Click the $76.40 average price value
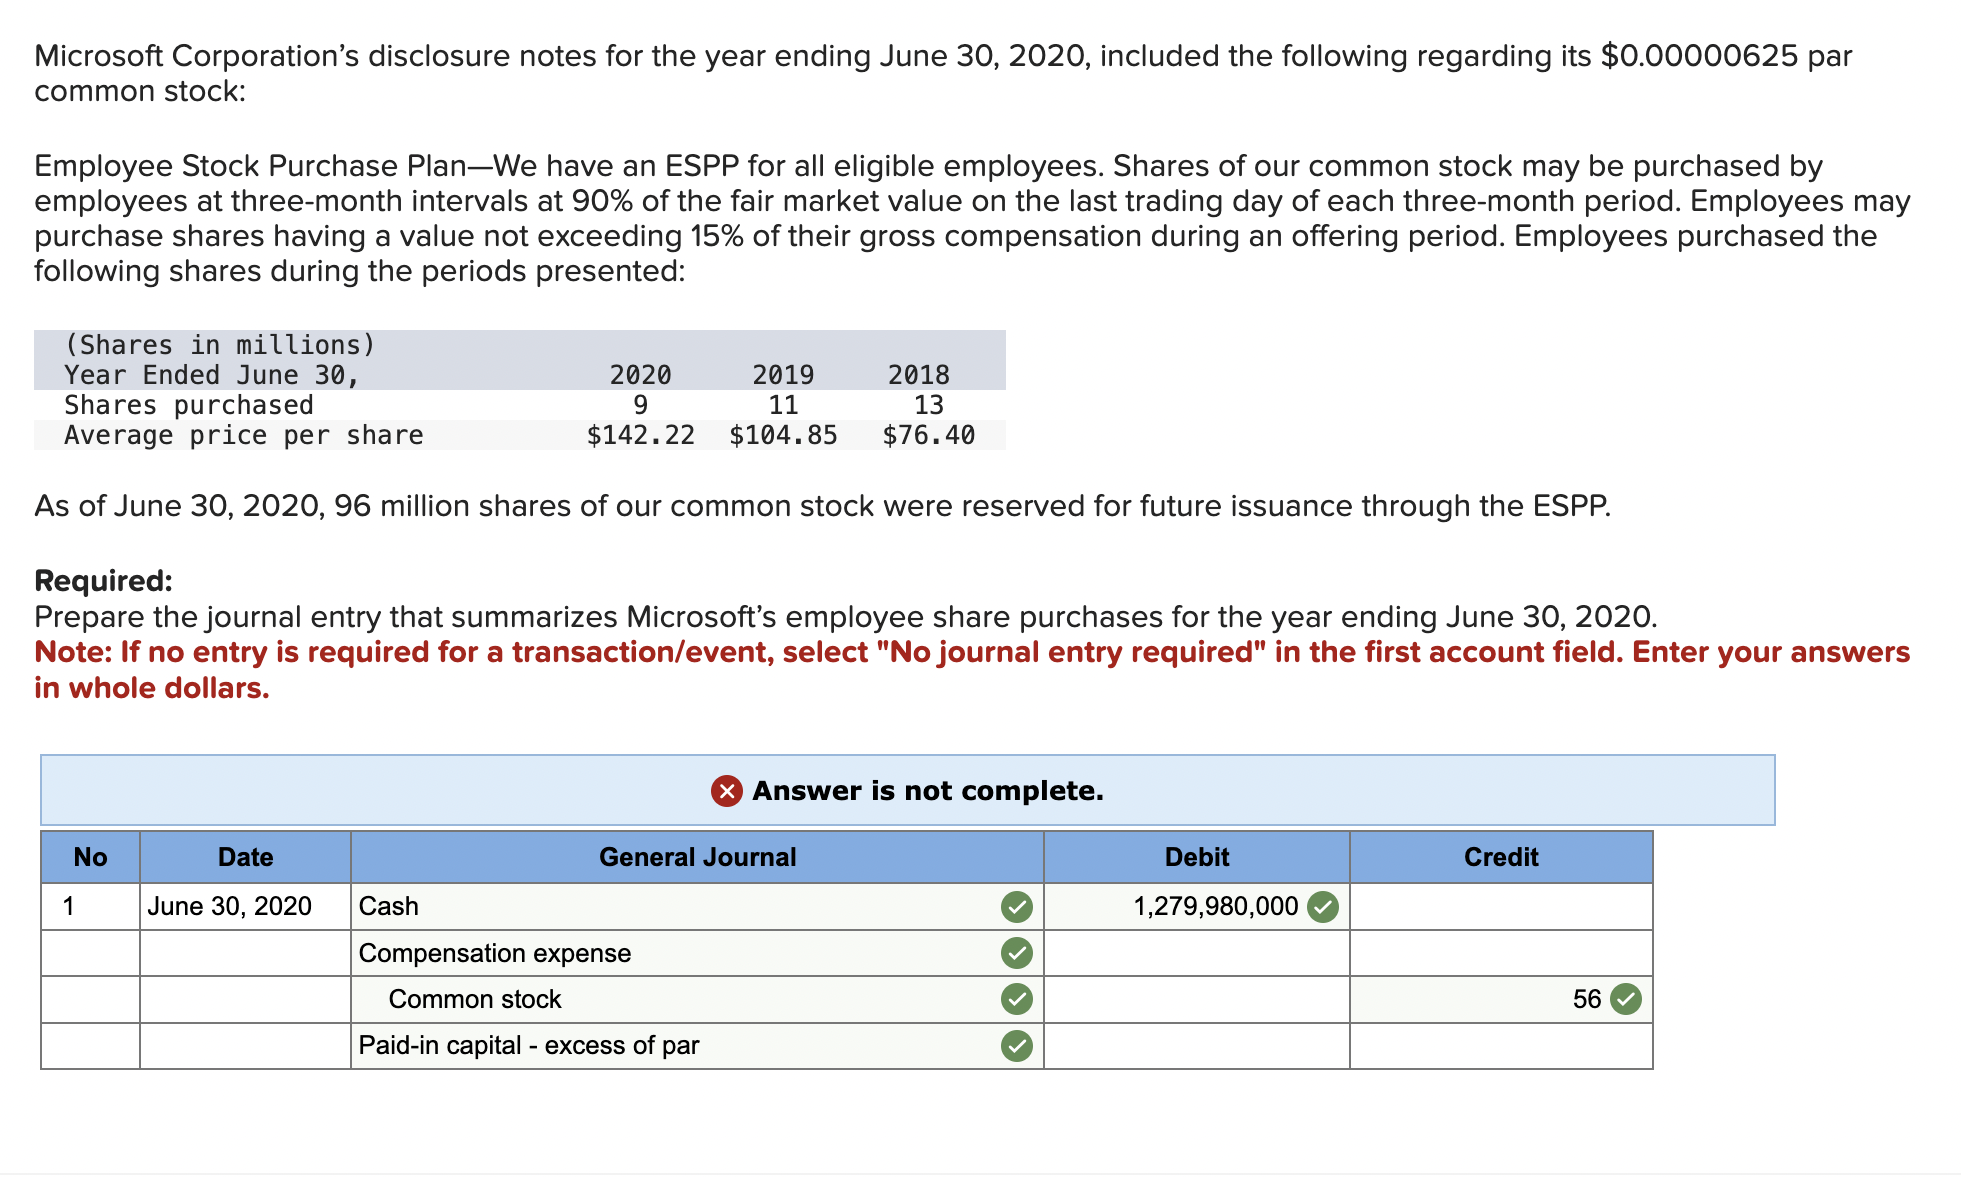 (928, 435)
